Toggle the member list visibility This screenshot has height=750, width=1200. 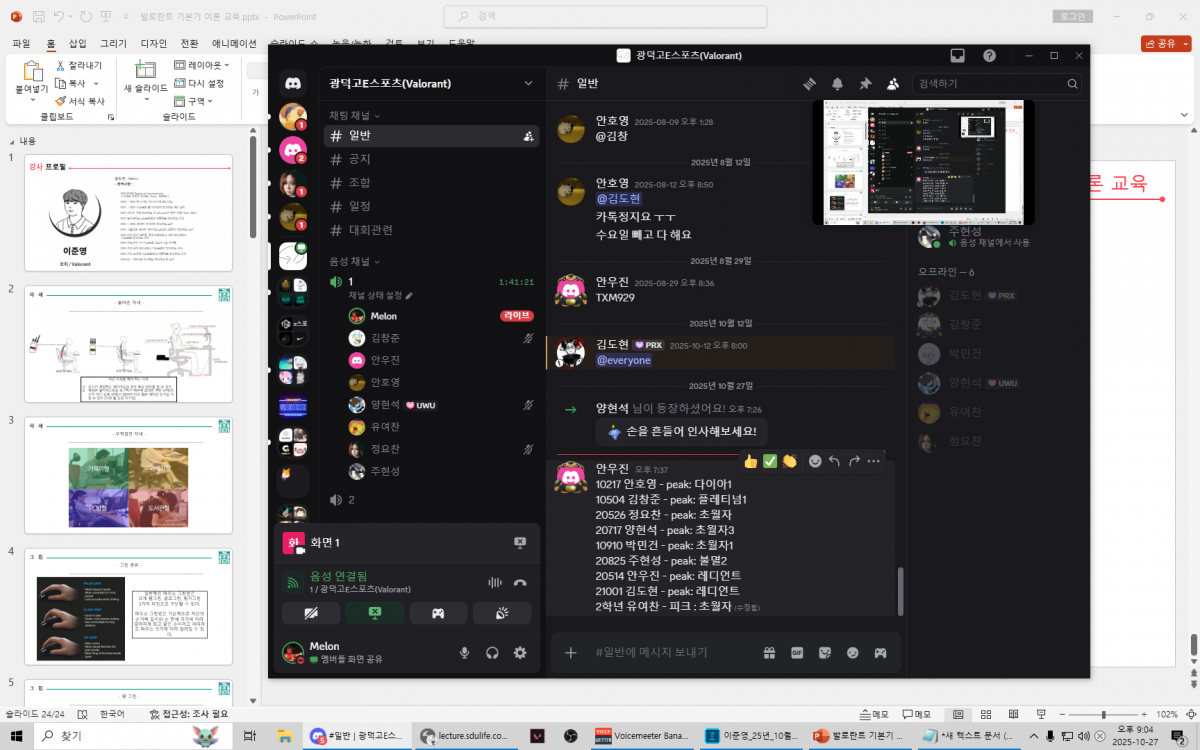tap(893, 84)
